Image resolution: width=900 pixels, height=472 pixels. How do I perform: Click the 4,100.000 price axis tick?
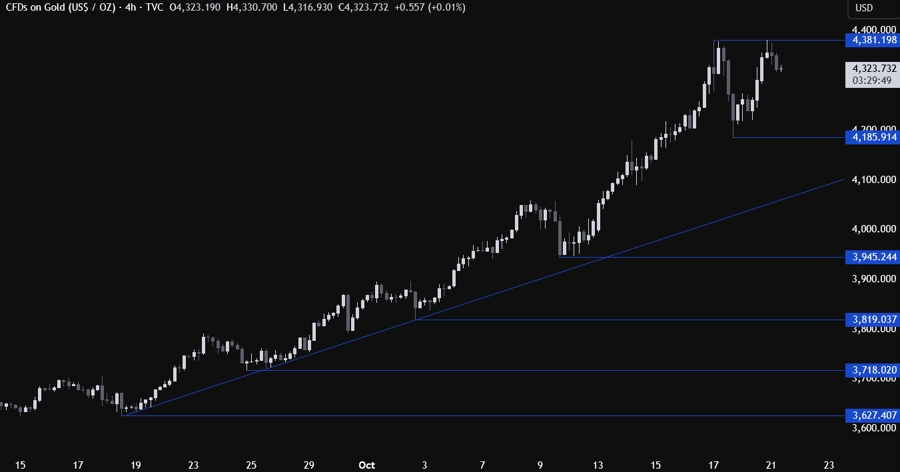point(872,180)
